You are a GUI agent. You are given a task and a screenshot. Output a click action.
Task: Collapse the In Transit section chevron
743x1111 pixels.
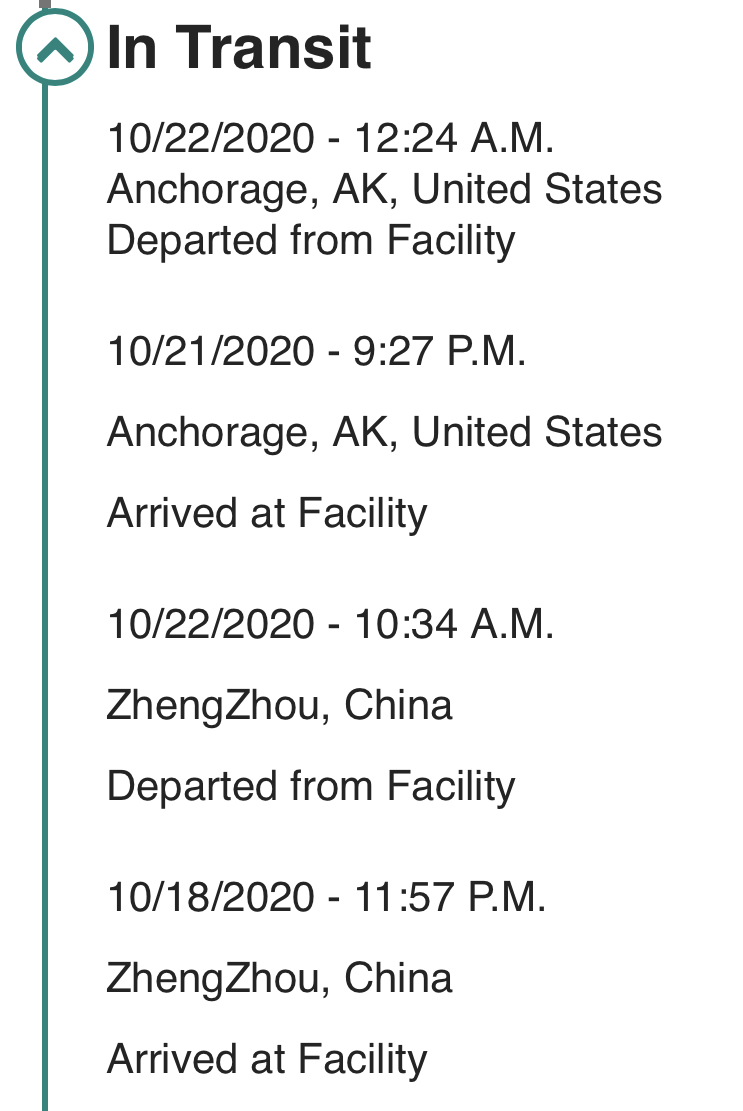[x=55, y=47]
